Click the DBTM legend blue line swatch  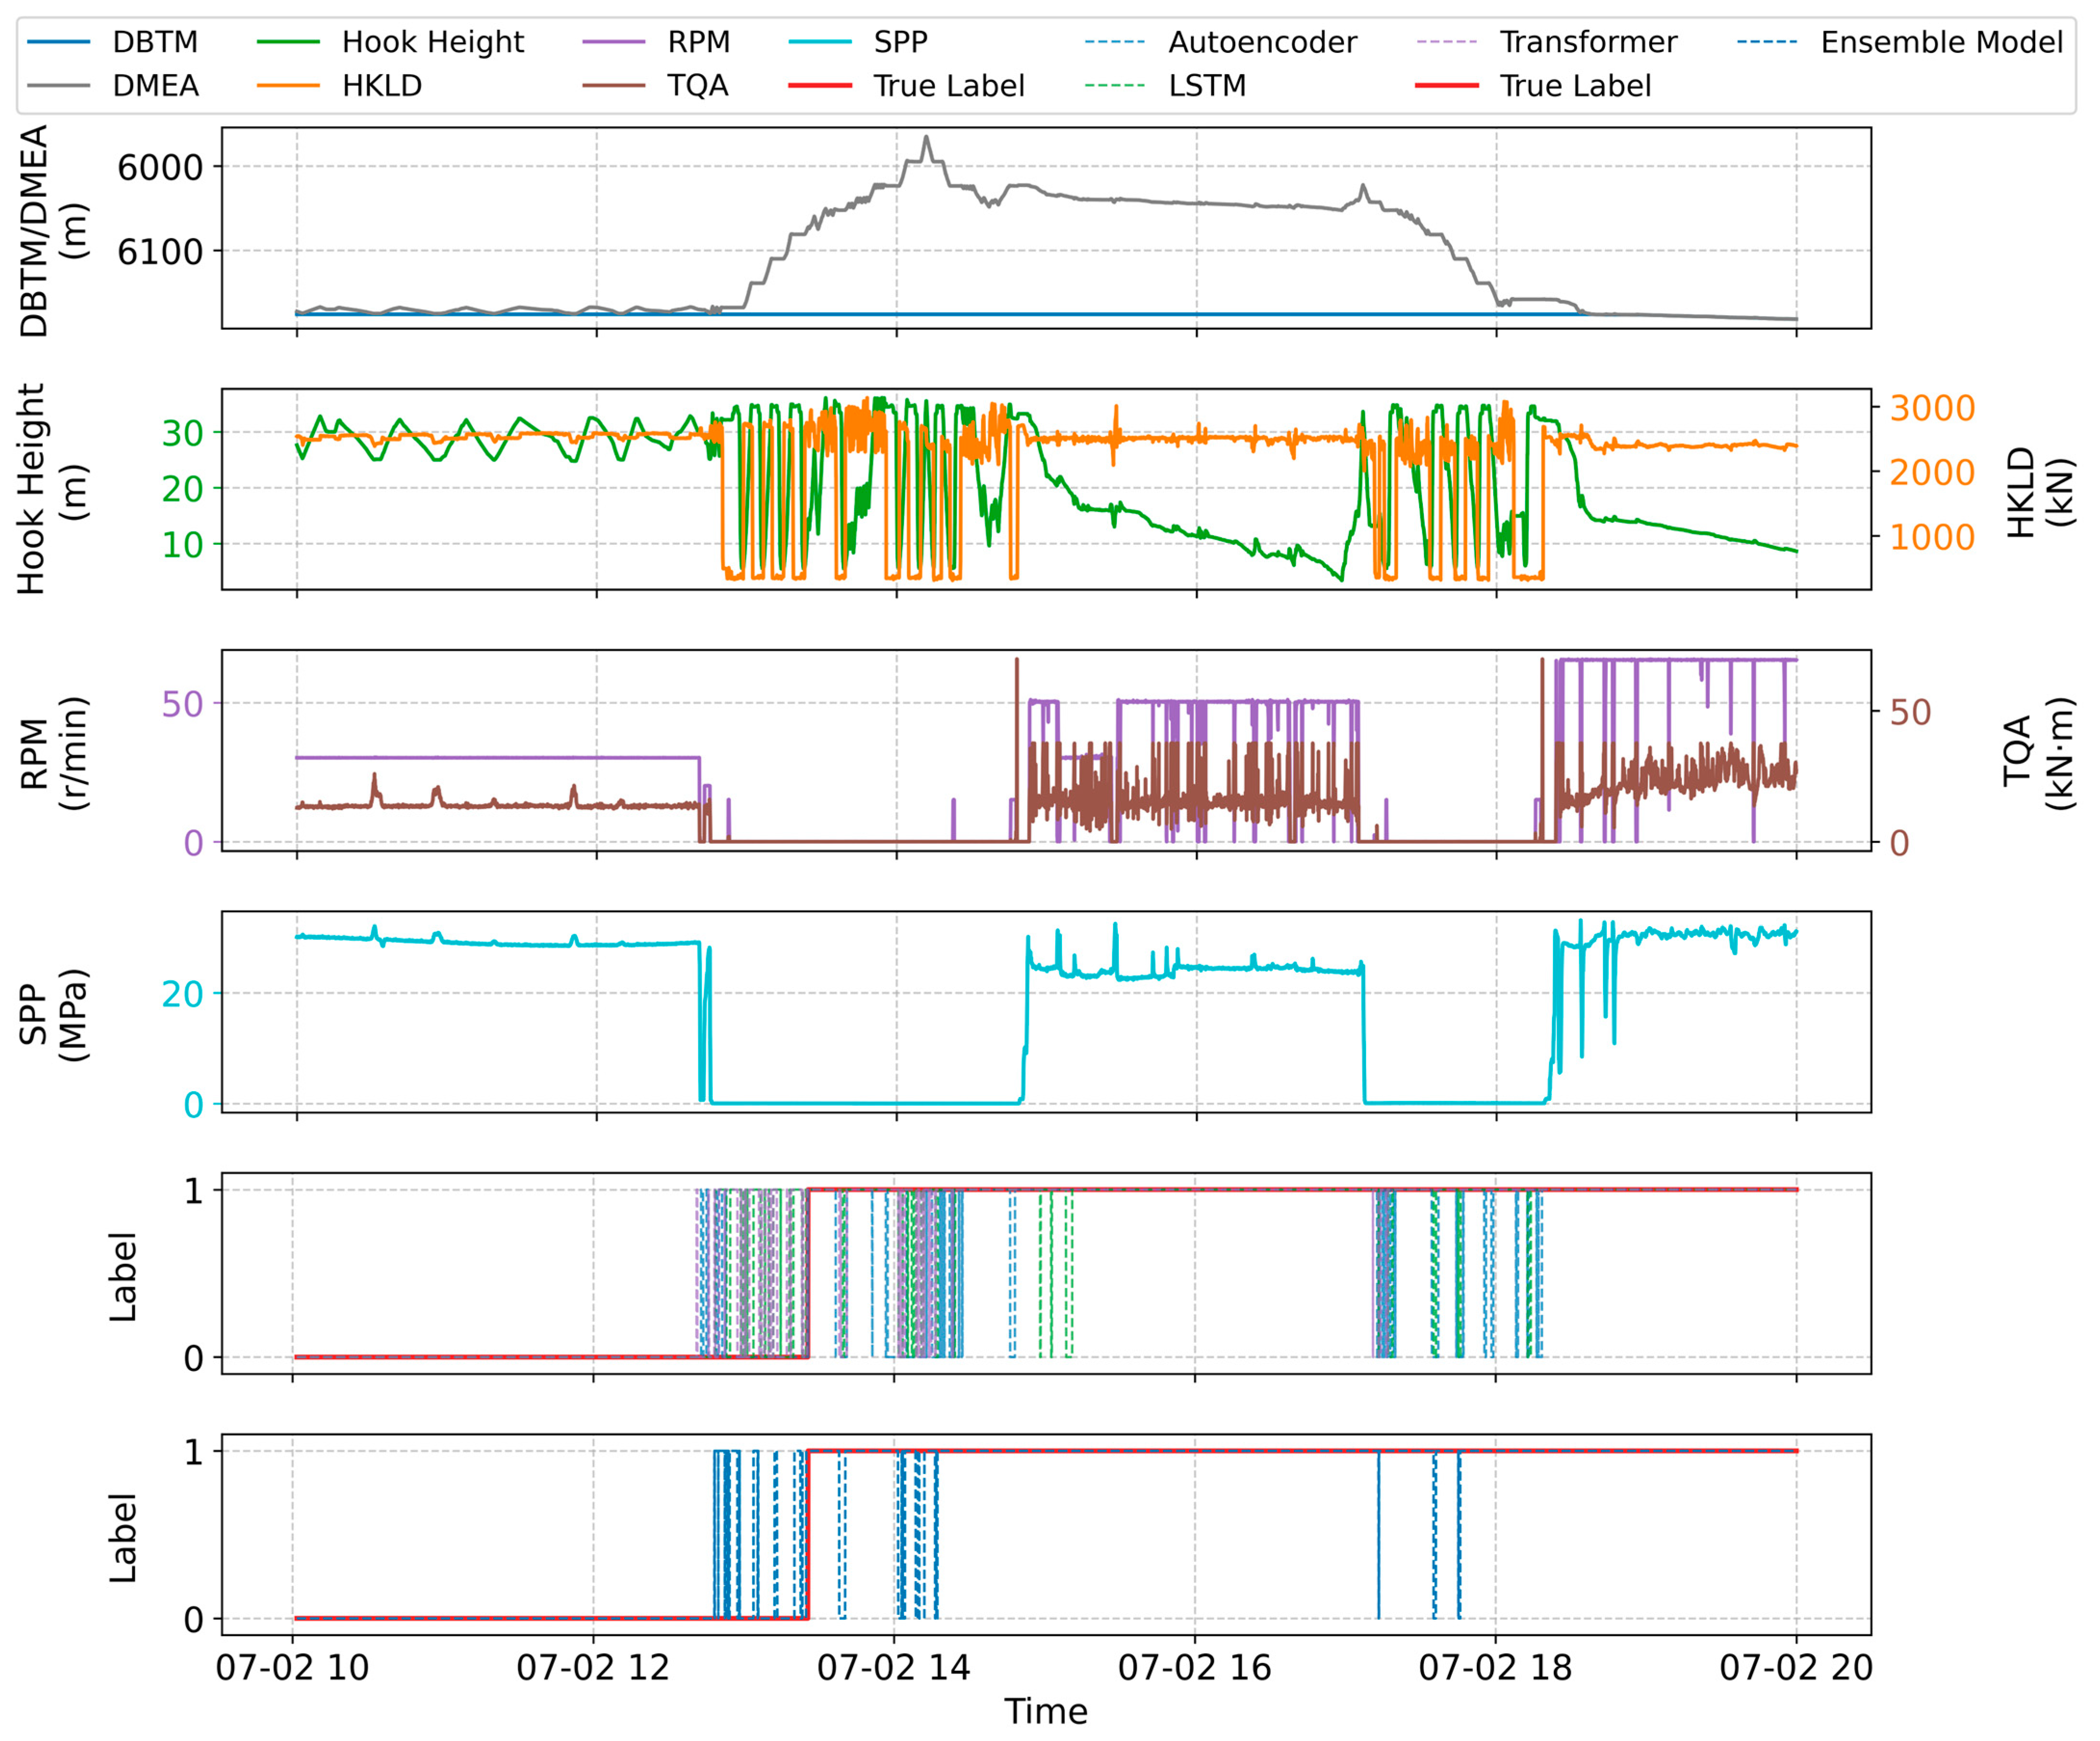pos(58,42)
